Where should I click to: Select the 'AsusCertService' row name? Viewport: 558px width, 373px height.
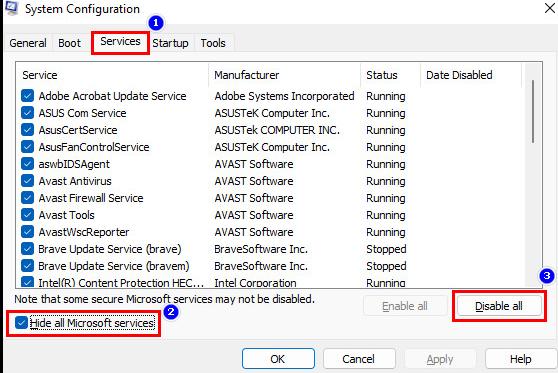point(78,130)
